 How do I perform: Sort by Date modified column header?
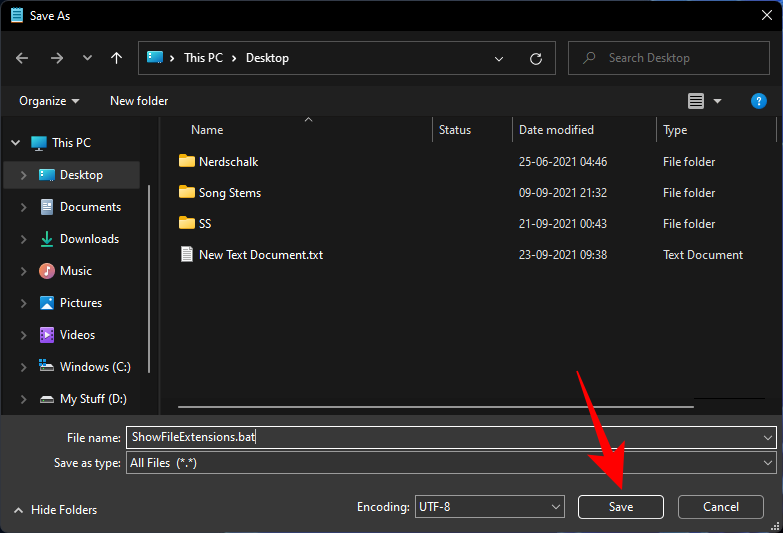pos(556,130)
